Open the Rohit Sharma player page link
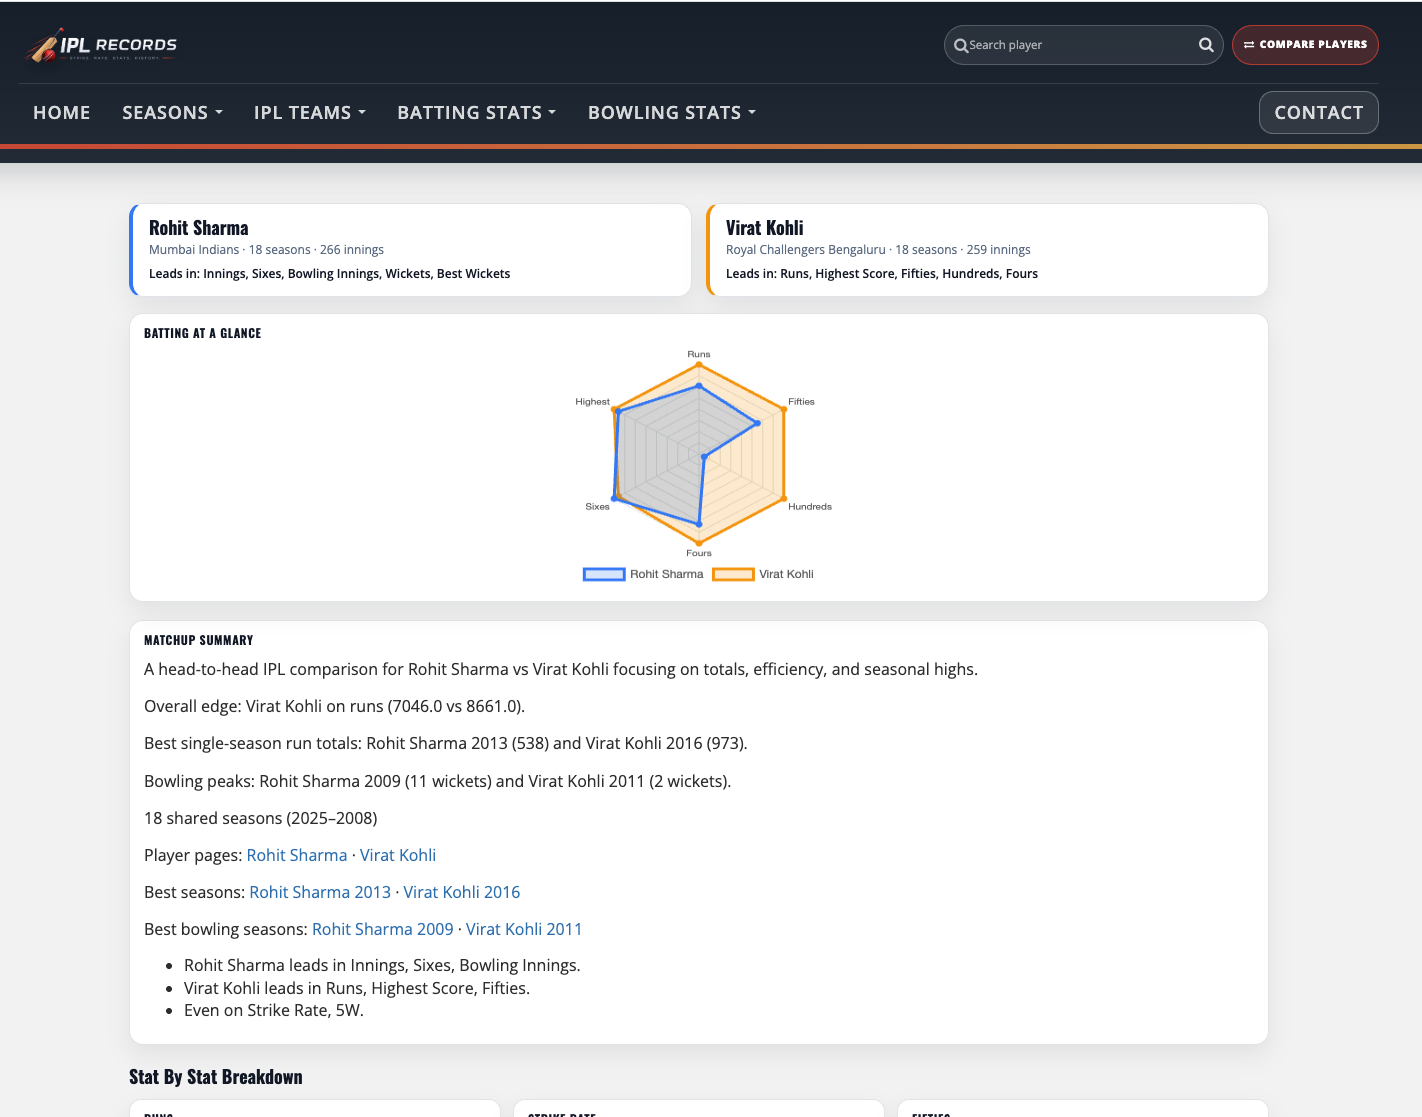Screen dimensions: 1422x1117 pyautogui.click(x=297, y=855)
